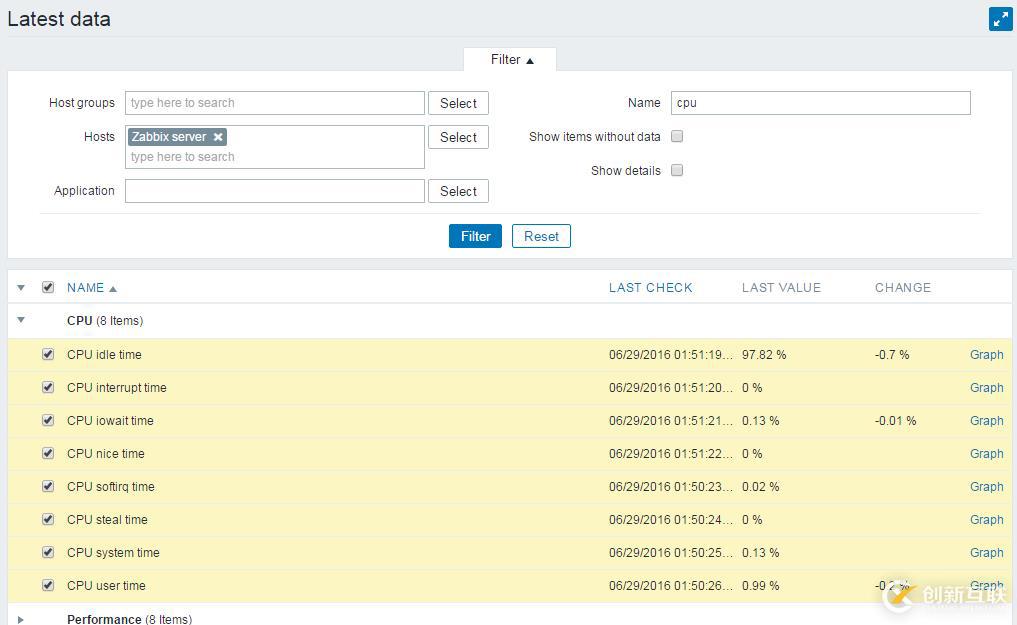Enable Show items without data

[x=677, y=137]
